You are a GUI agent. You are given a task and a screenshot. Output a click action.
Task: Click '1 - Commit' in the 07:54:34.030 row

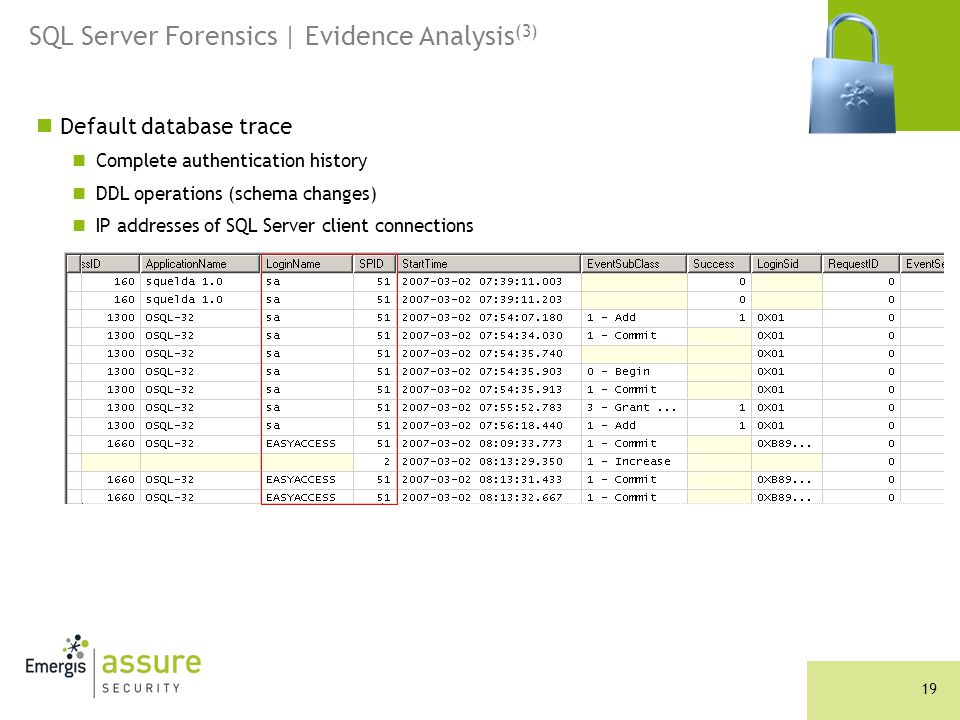click(634, 336)
